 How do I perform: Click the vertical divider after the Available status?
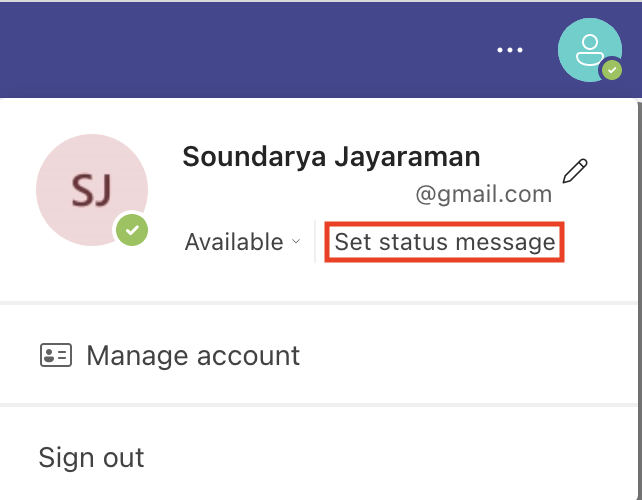pyautogui.click(x=315, y=242)
